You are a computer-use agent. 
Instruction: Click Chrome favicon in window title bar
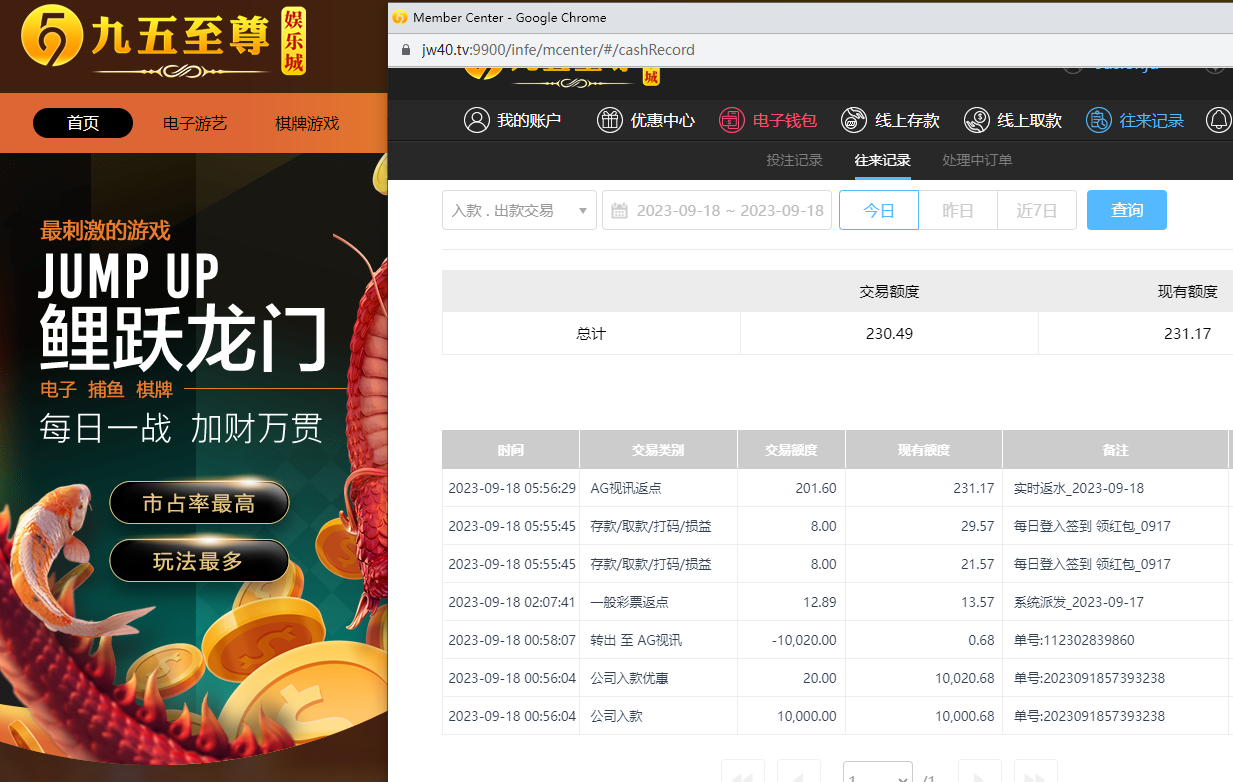point(400,17)
